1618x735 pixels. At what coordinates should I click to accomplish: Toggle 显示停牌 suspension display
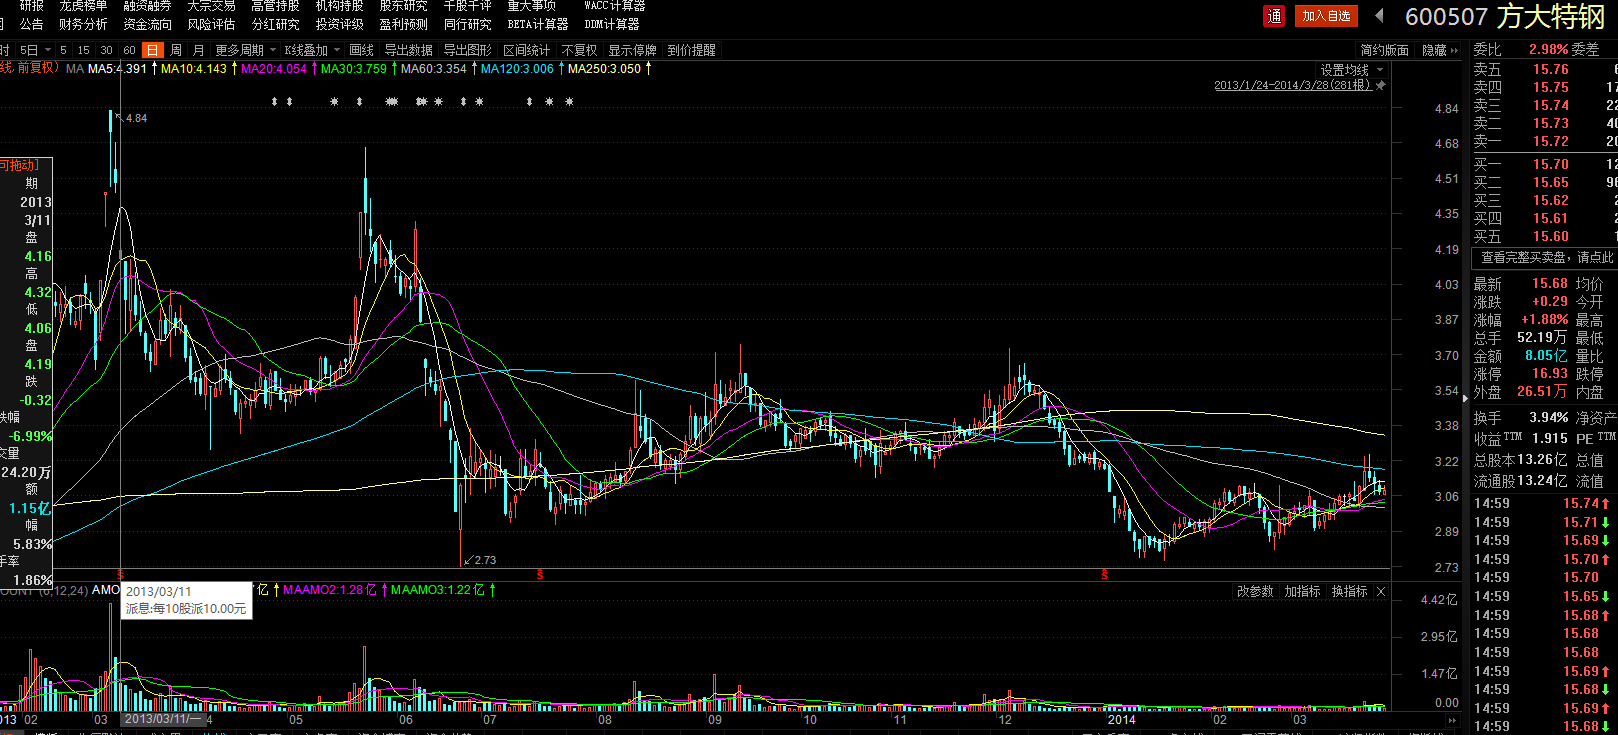tap(632, 50)
